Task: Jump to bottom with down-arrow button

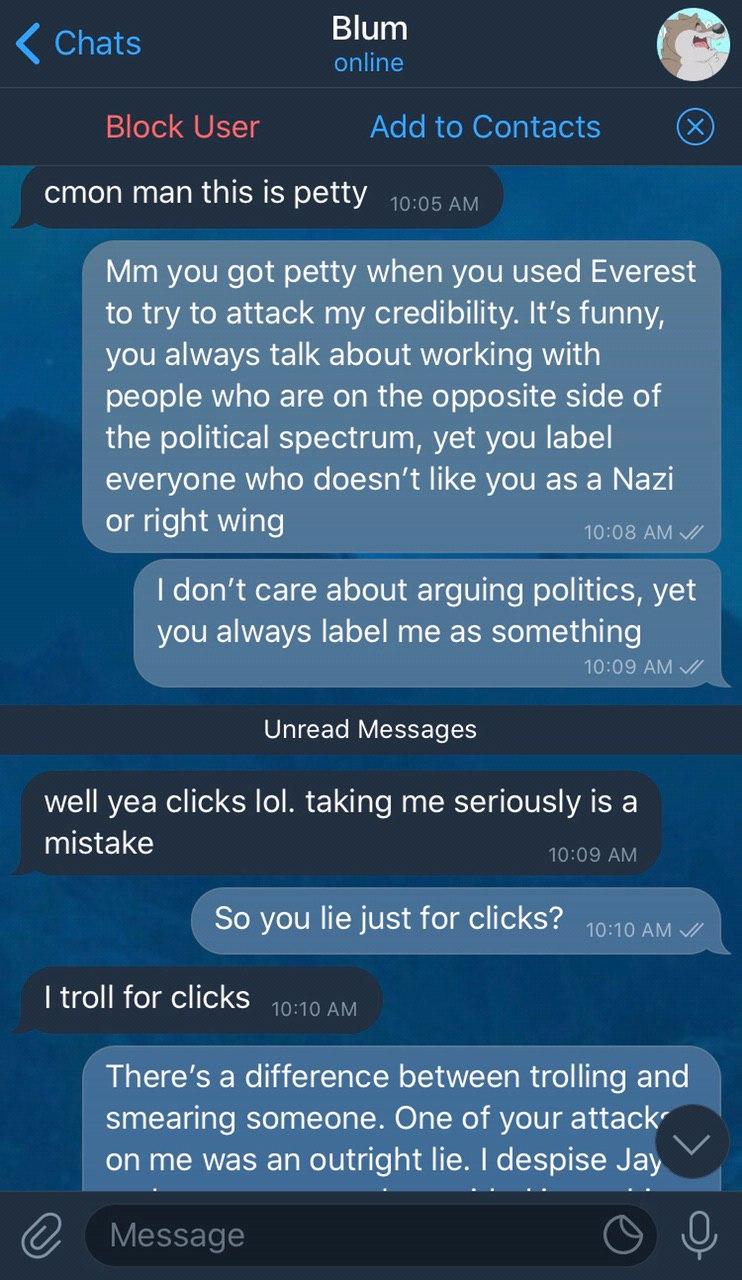Action: (x=694, y=1142)
